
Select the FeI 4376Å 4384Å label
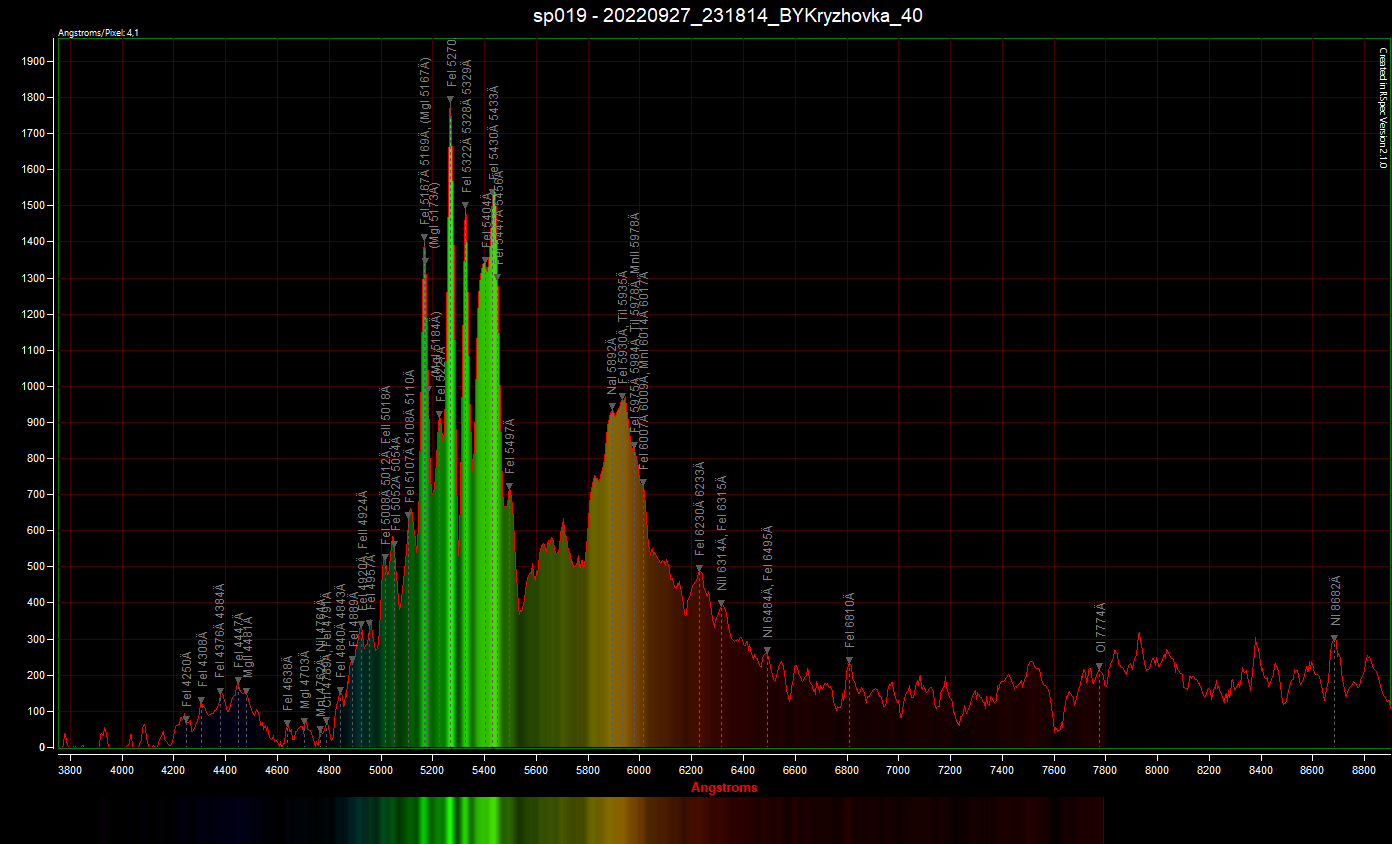[220, 632]
